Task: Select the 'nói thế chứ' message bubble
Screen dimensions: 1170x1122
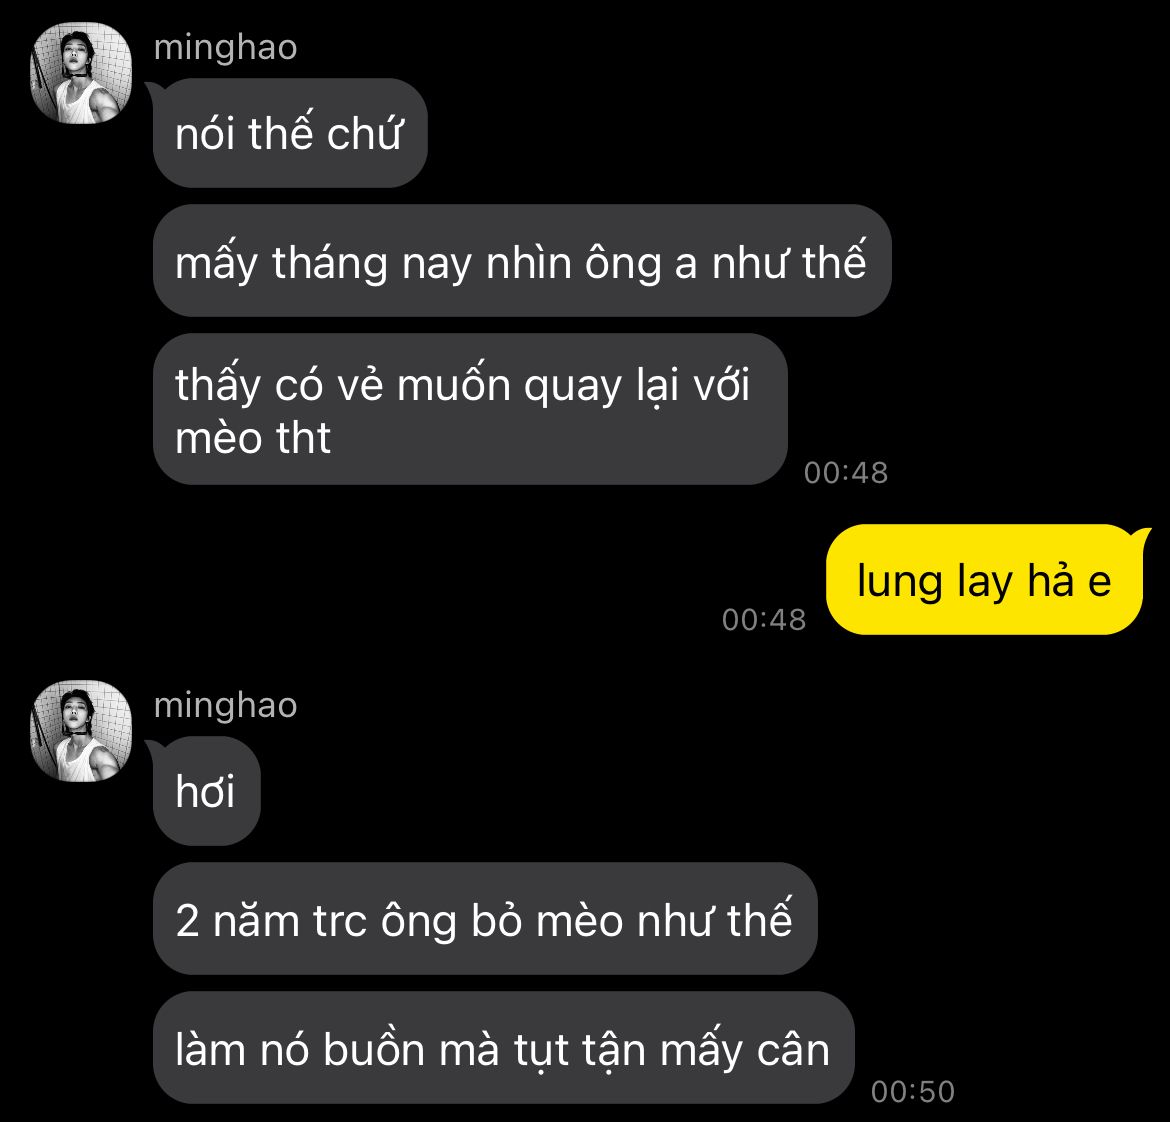Action: (290, 133)
